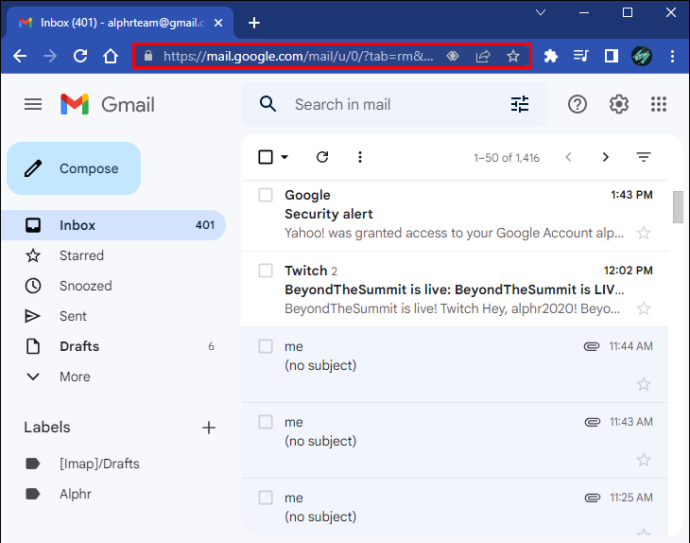Open Gmail settings gear

[x=619, y=104]
